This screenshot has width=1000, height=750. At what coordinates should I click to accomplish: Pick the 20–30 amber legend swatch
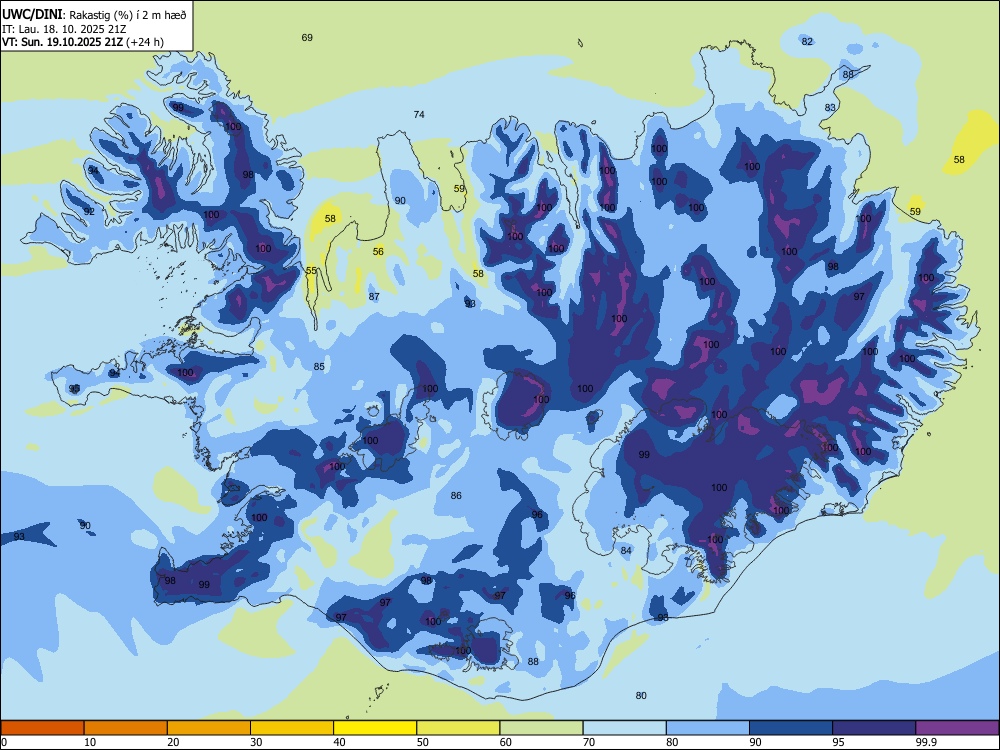point(209,728)
